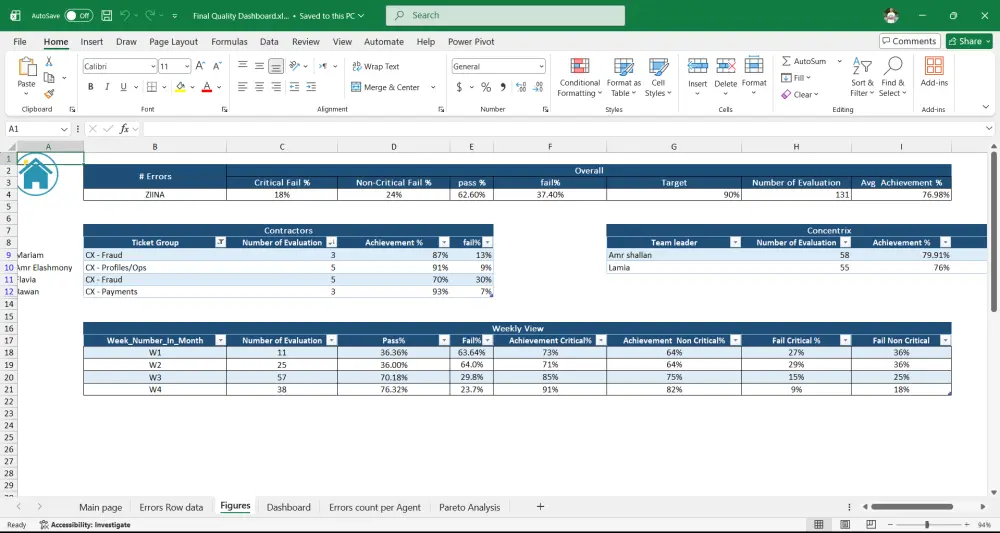This screenshot has height=533, width=1000.
Task: Open the Power Pivot tab
Action: pos(471,41)
